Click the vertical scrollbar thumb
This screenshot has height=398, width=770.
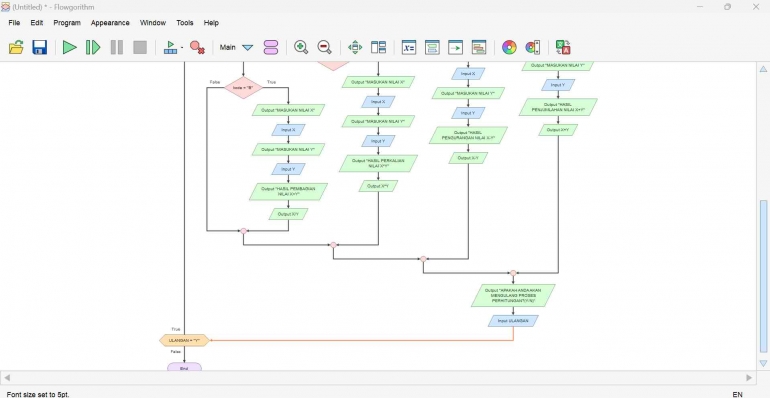tap(763, 276)
